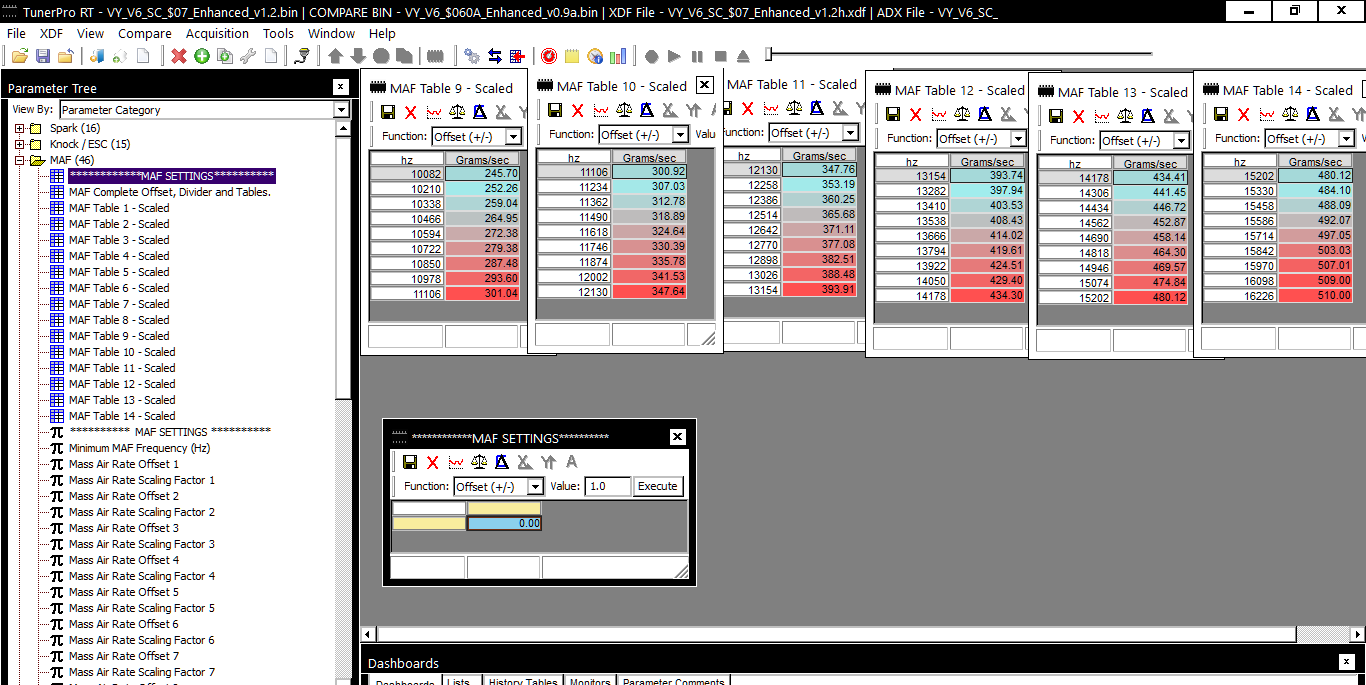Screen dimensions: 1366x685
Task: Click the red X delete item toolbar icon
Action: [x=179, y=56]
